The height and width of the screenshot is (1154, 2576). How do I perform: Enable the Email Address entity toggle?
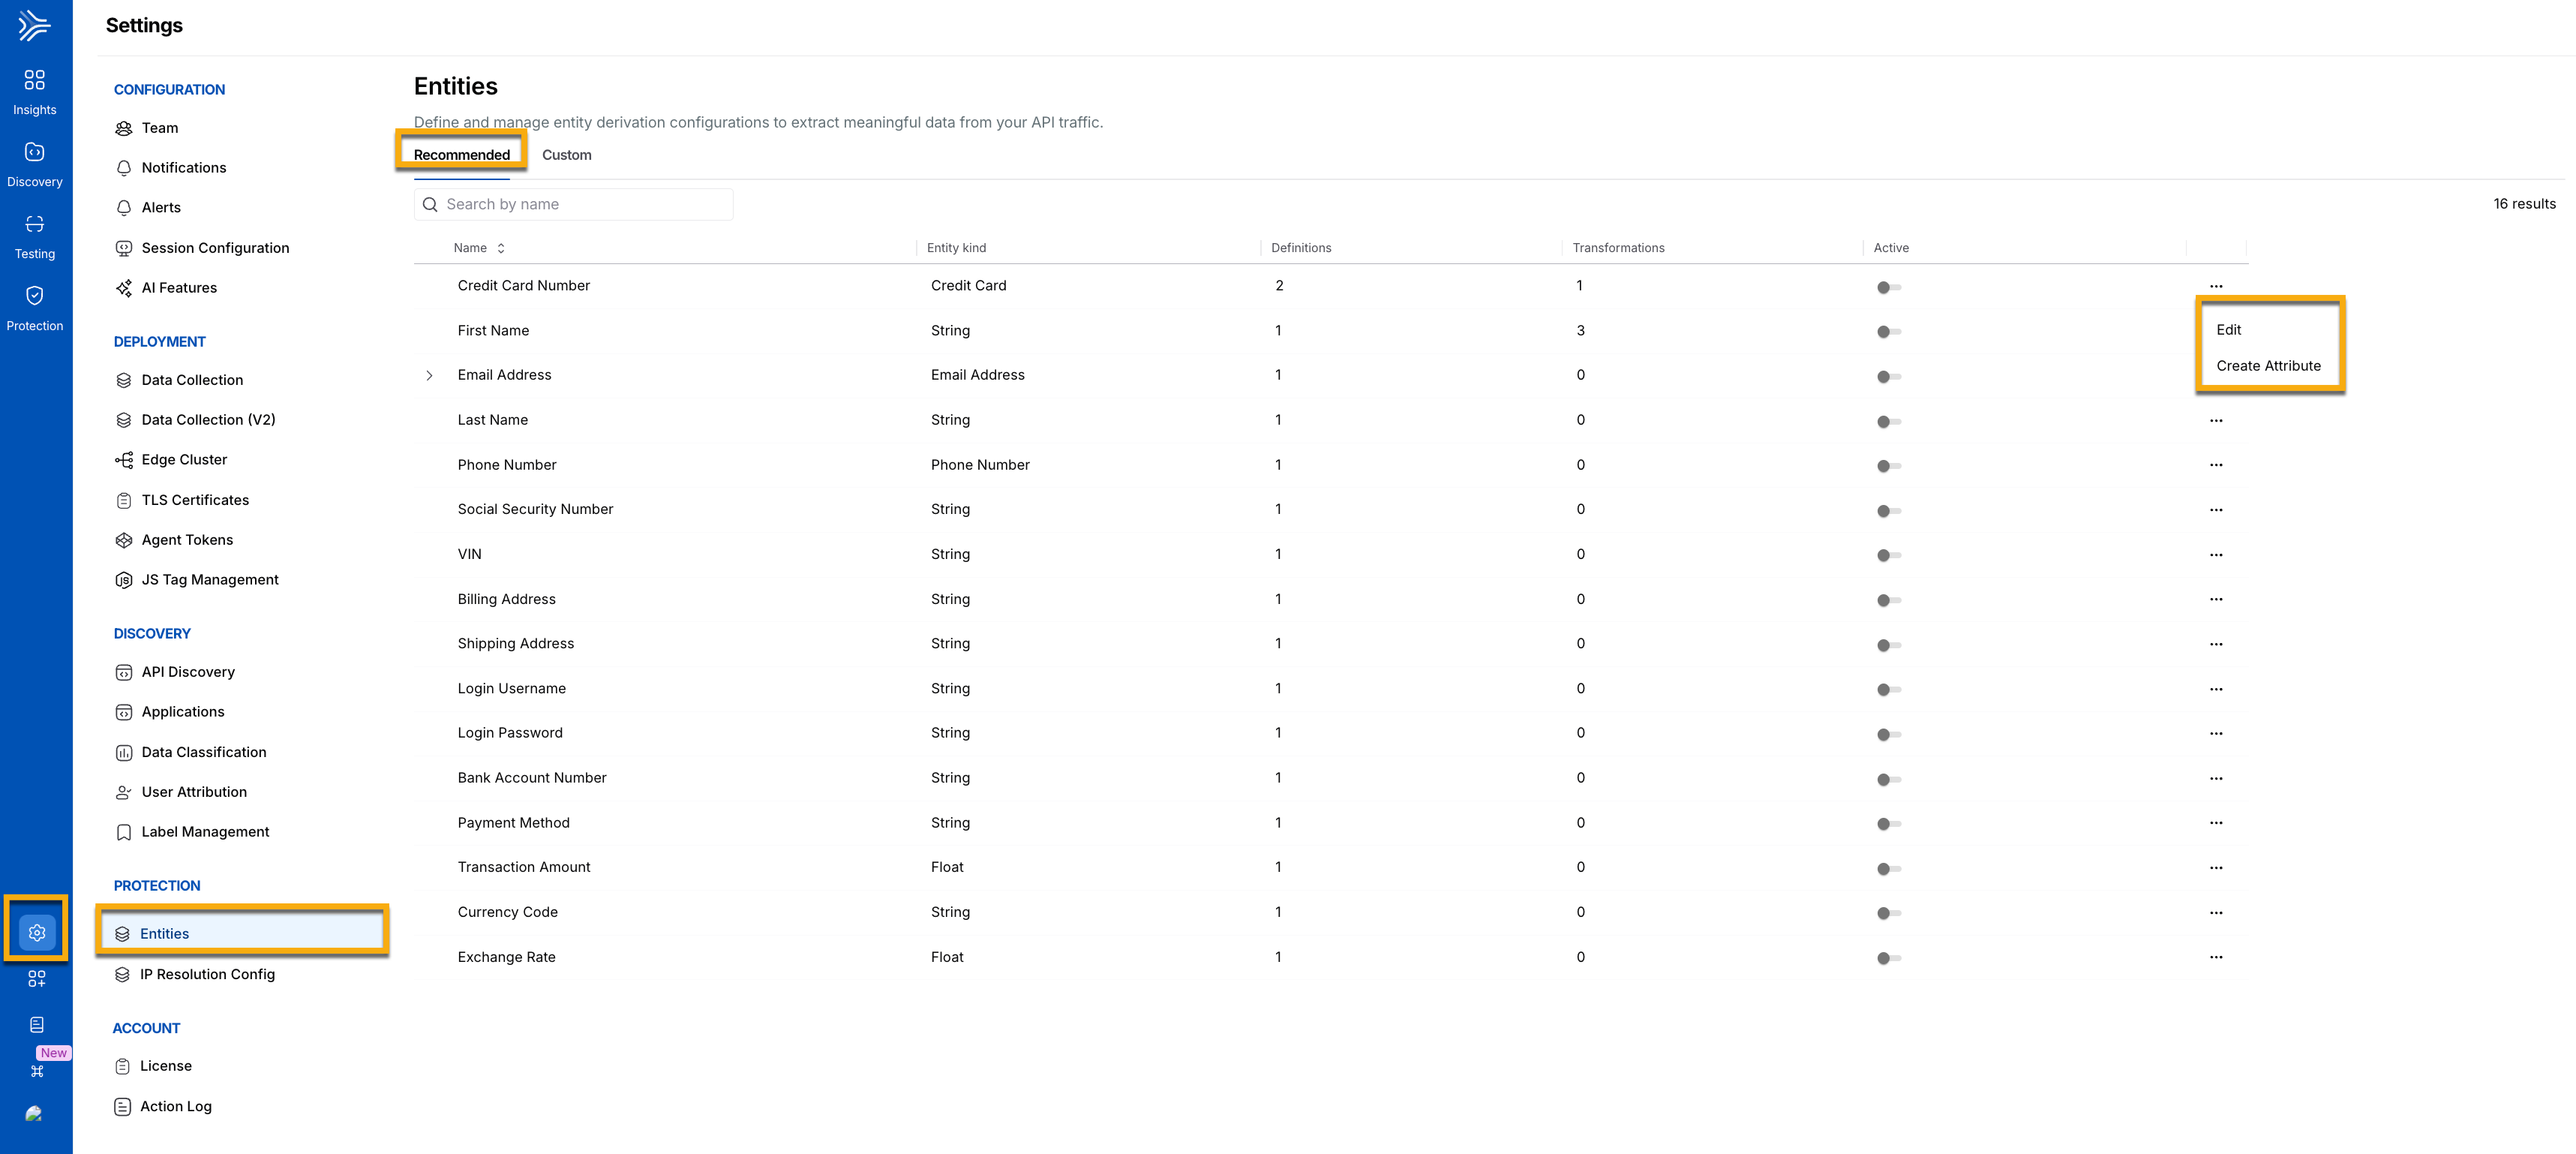(1888, 377)
